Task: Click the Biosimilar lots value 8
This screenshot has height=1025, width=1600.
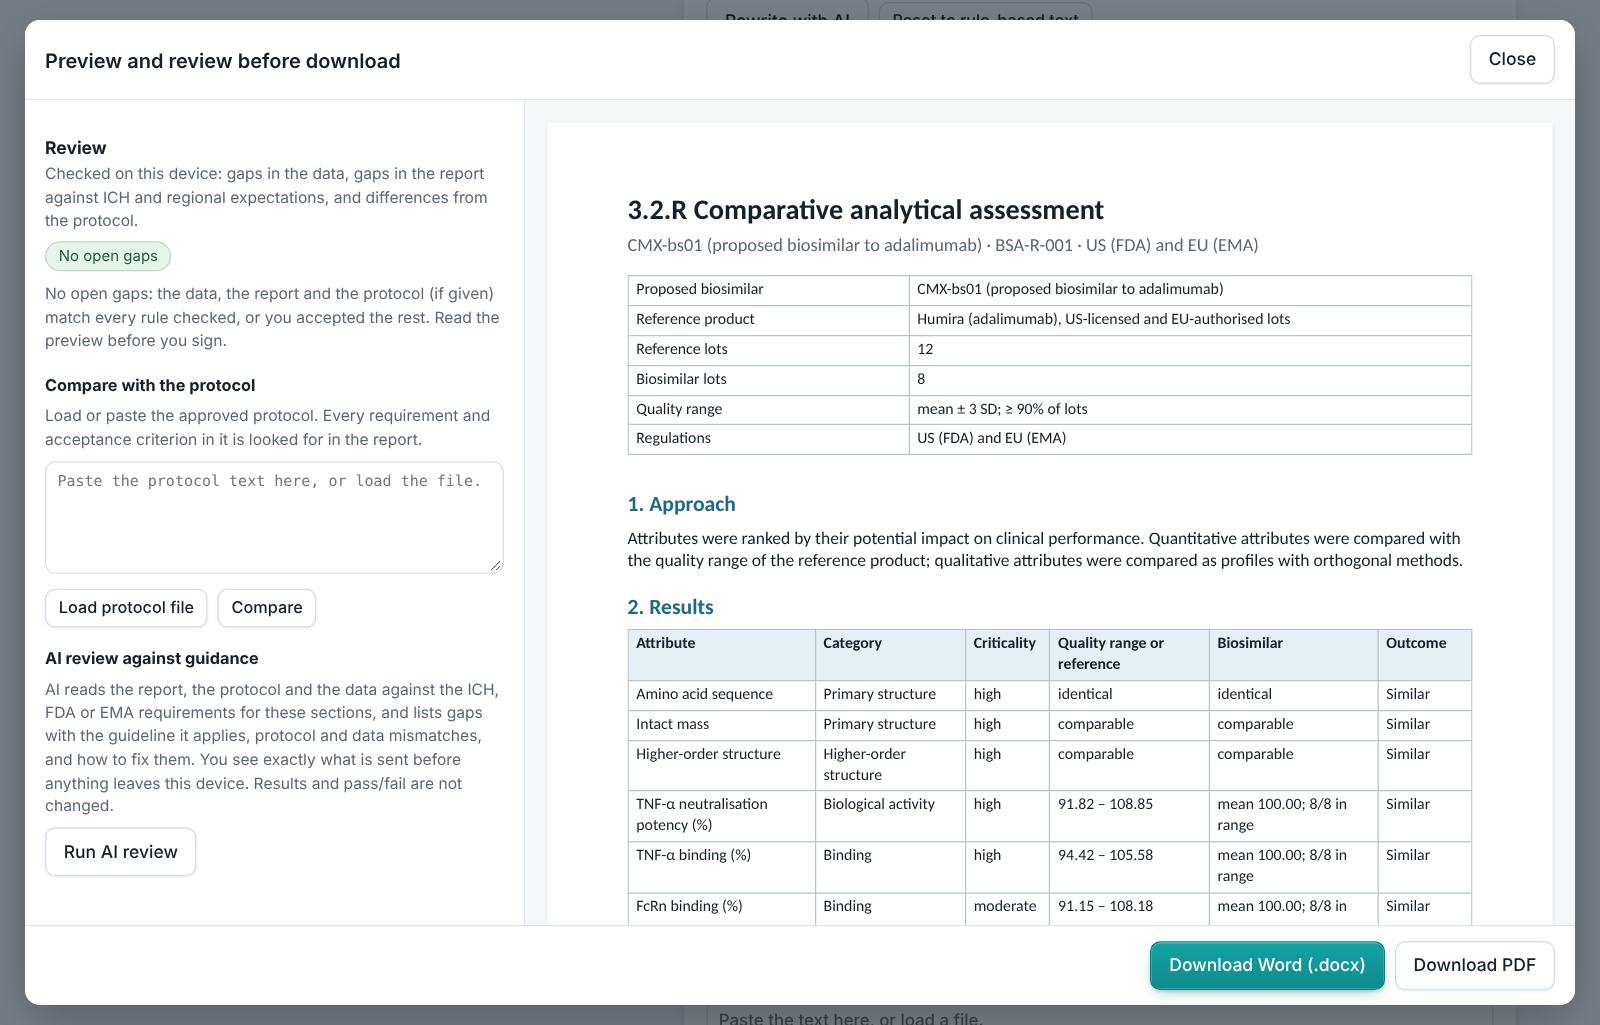Action: [1190, 380]
